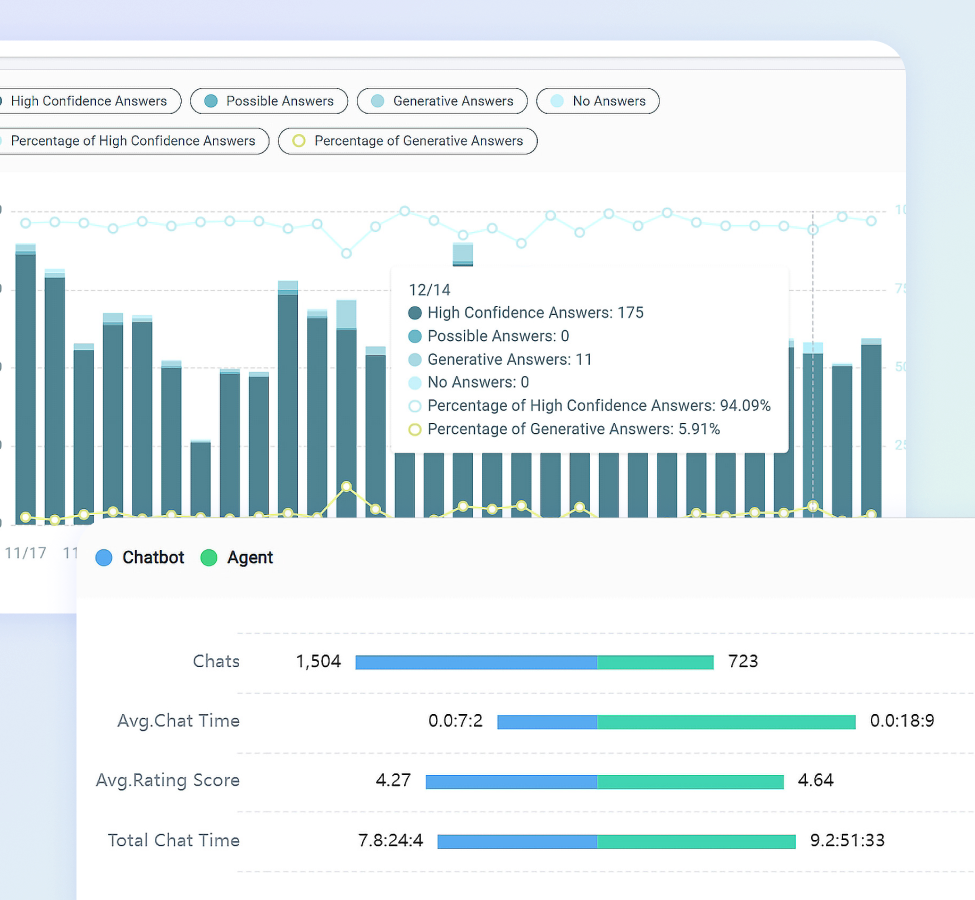Click the No Answers pale legend dot
This screenshot has width=975, height=900.
click(x=557, y=101)
